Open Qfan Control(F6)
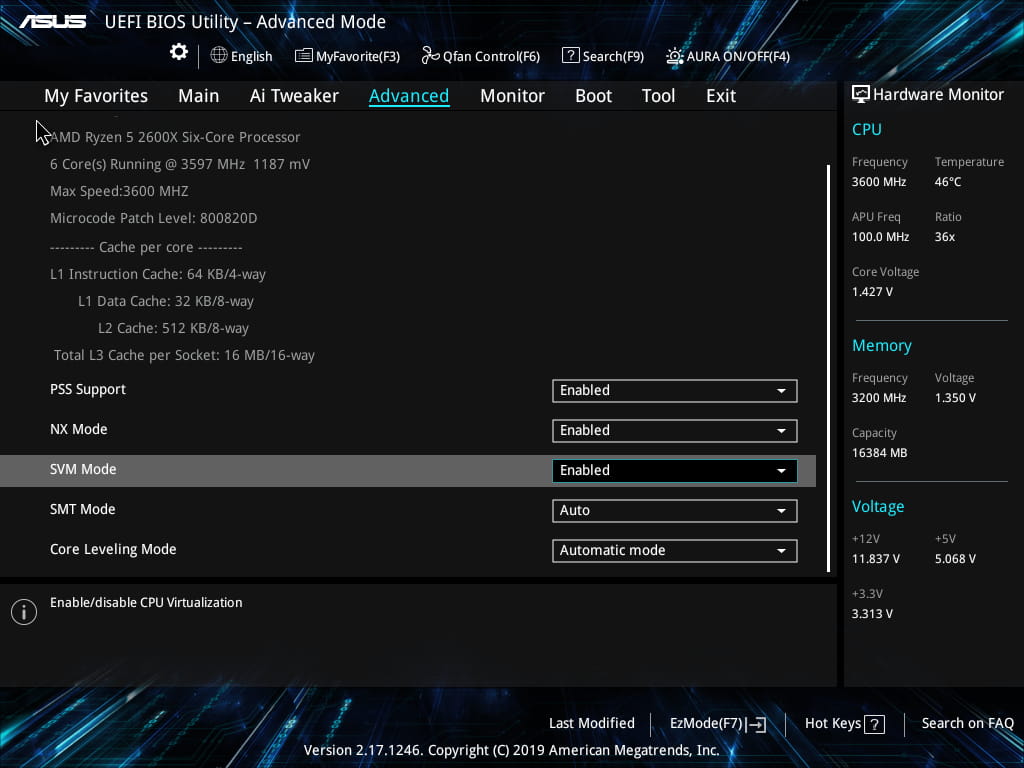 (481, 56)
